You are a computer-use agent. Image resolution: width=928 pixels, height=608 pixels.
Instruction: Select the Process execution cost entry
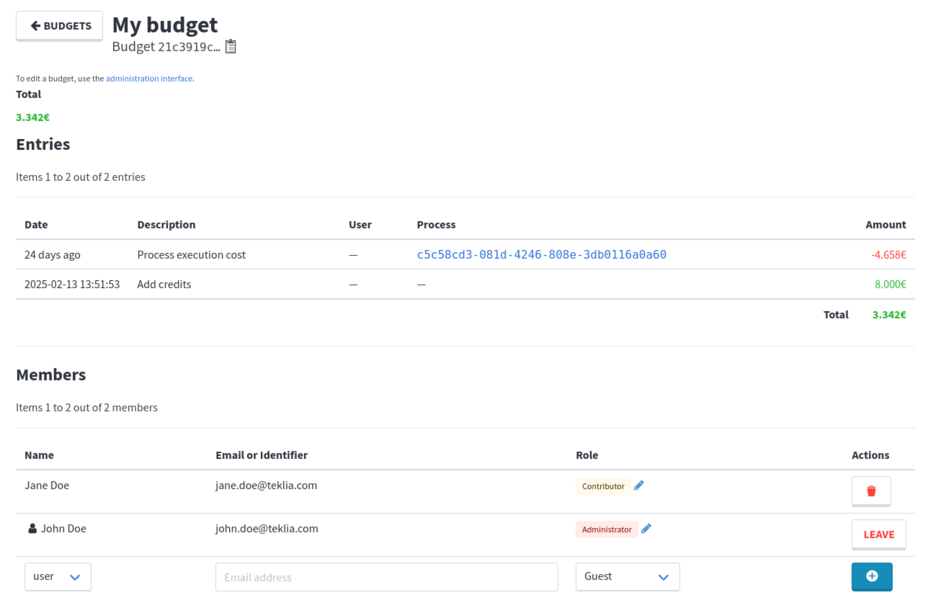point(189,255)
